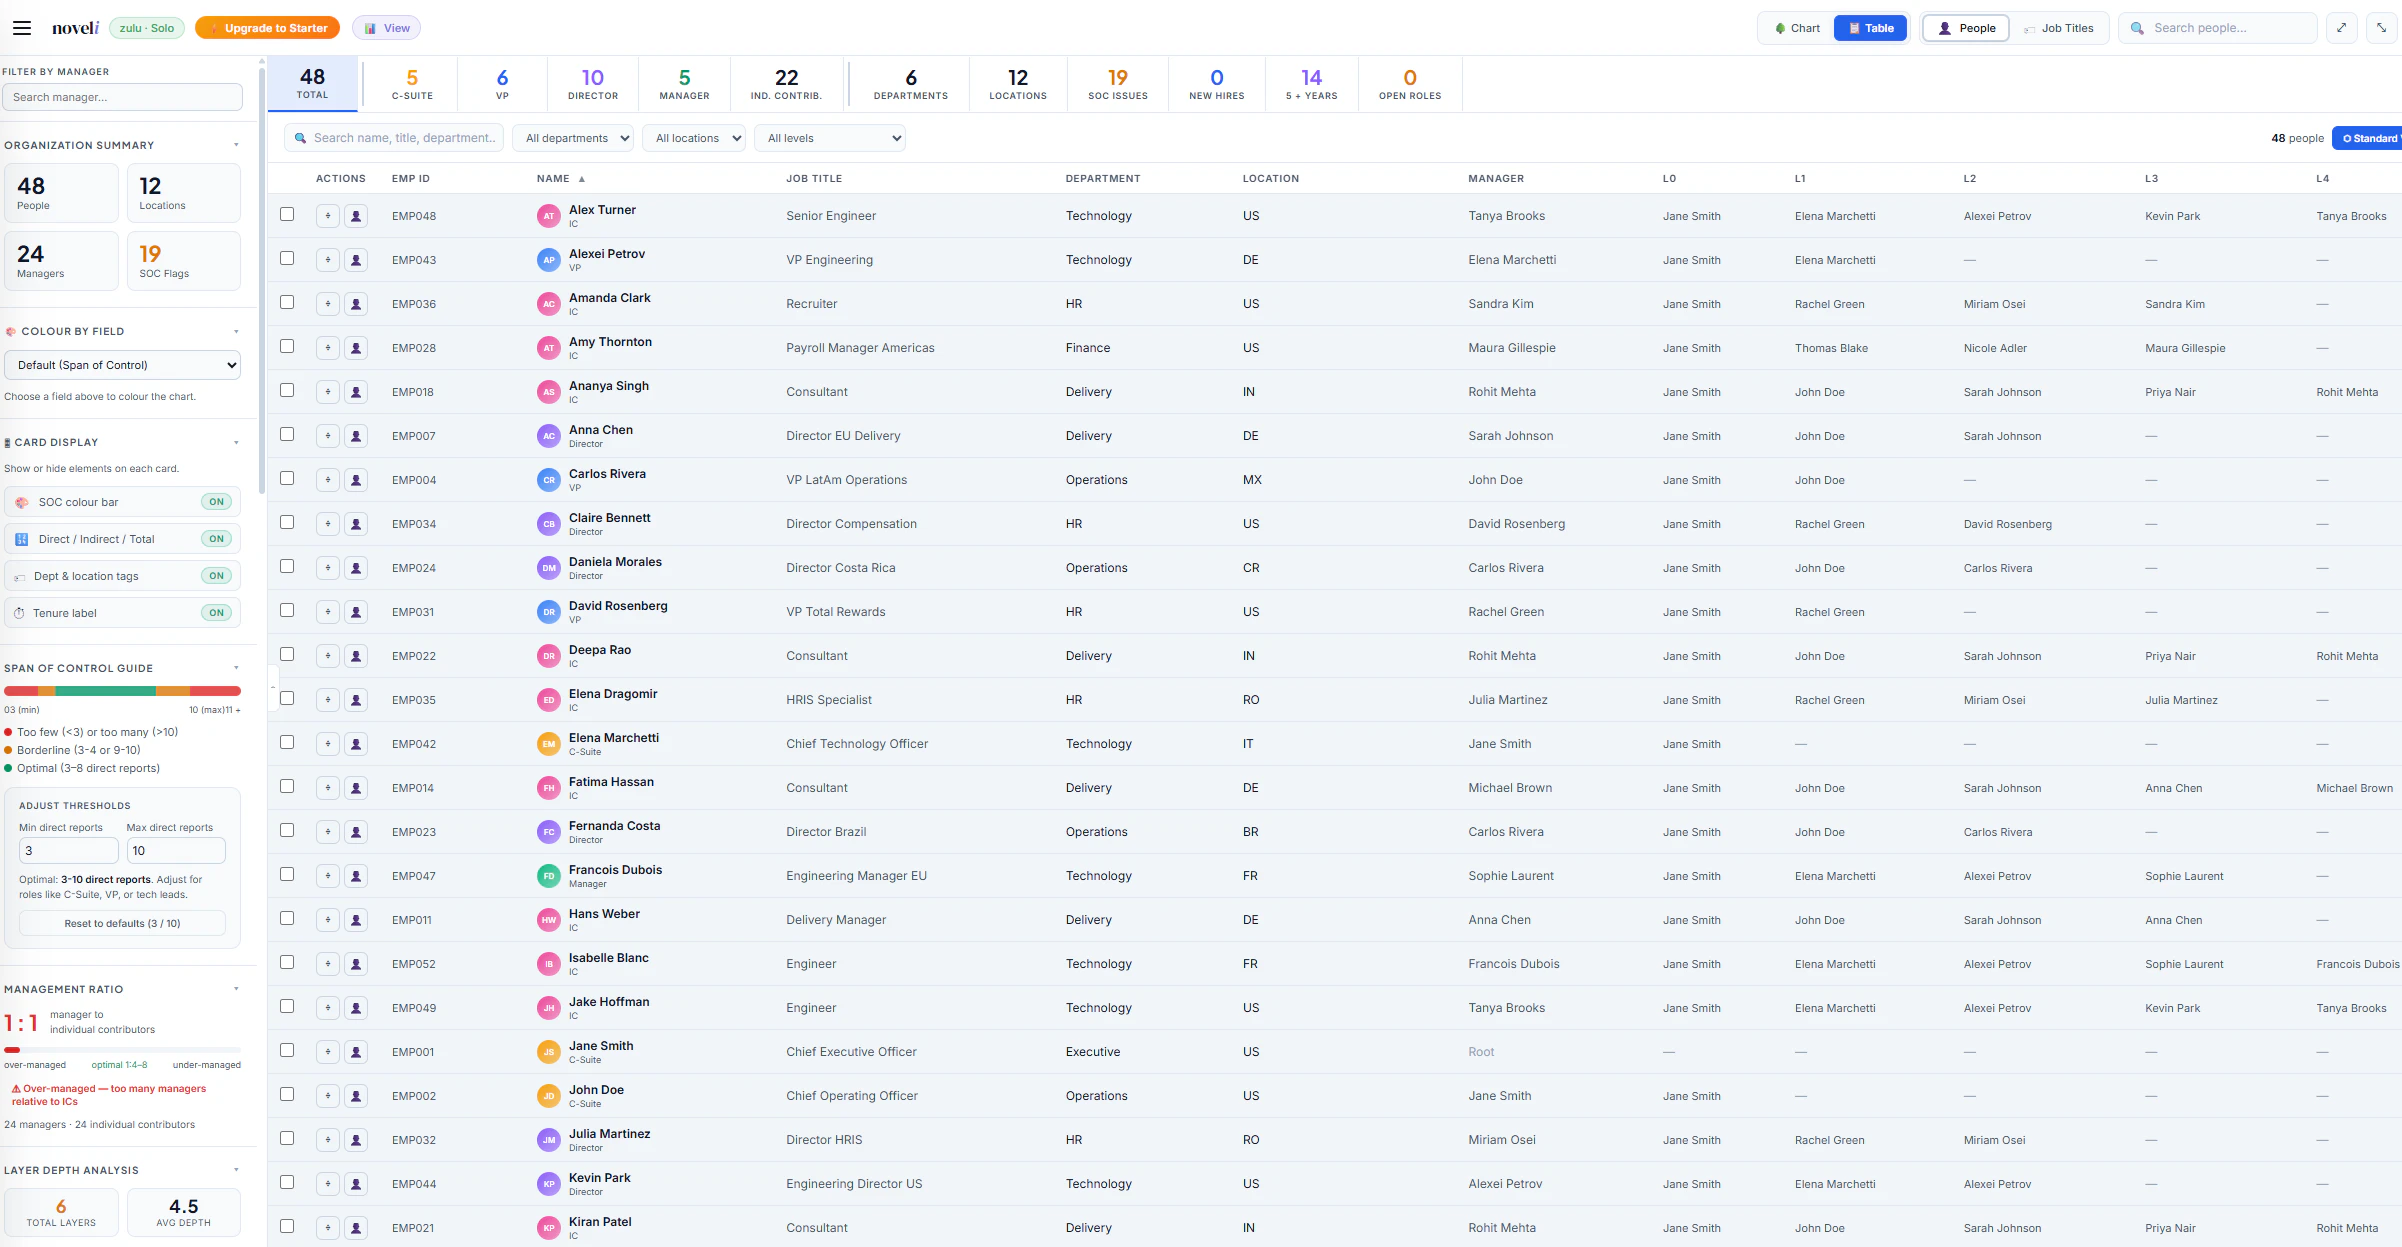Check the row checkbox for Alex Turner

287,214
